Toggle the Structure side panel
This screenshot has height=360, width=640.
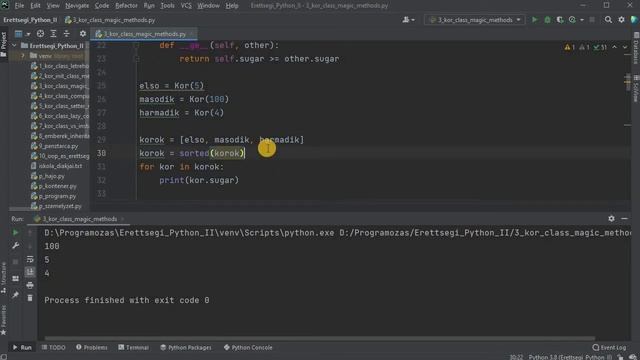pos(4,278)
